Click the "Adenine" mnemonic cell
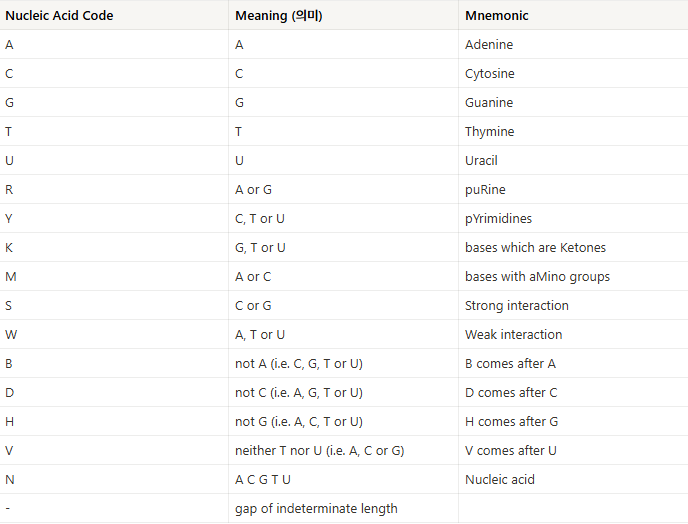 489,45
